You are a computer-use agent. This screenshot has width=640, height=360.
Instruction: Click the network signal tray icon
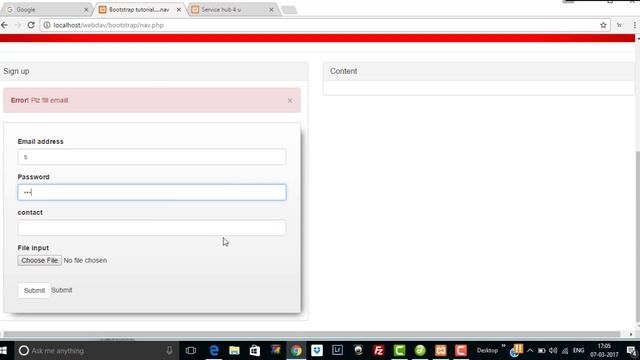[x=565, y=351]
